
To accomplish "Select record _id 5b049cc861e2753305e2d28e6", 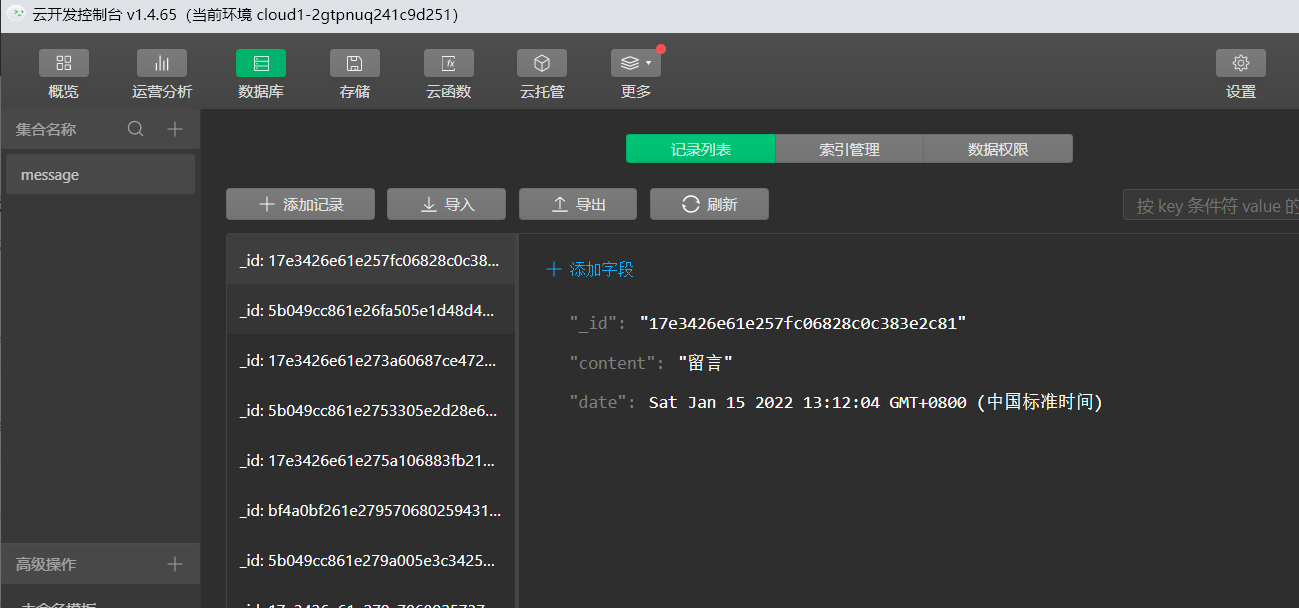I will pos(371,410).
